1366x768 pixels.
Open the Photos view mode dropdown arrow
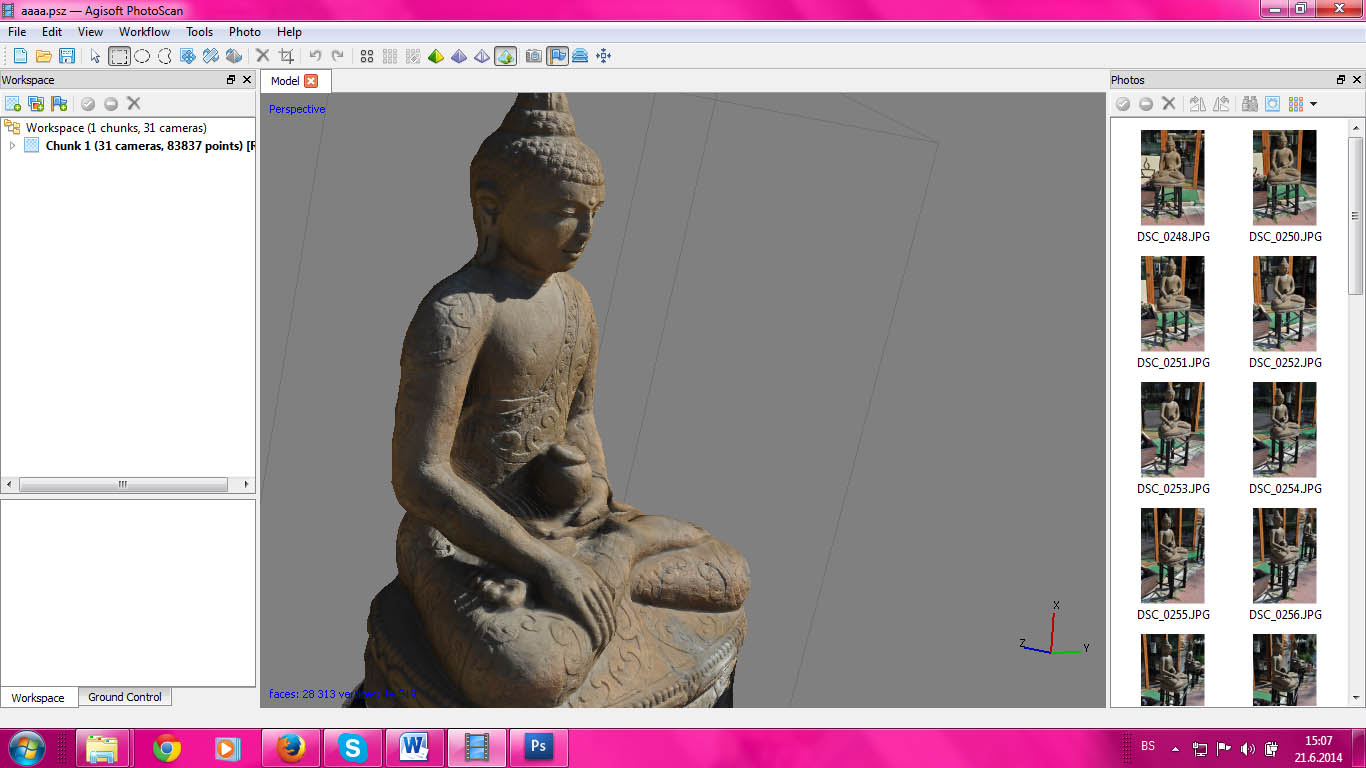point(1313,104)
